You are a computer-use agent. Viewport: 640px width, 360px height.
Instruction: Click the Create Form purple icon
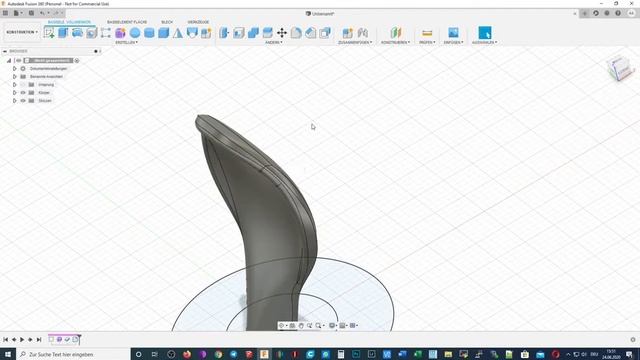click(120, 33)
